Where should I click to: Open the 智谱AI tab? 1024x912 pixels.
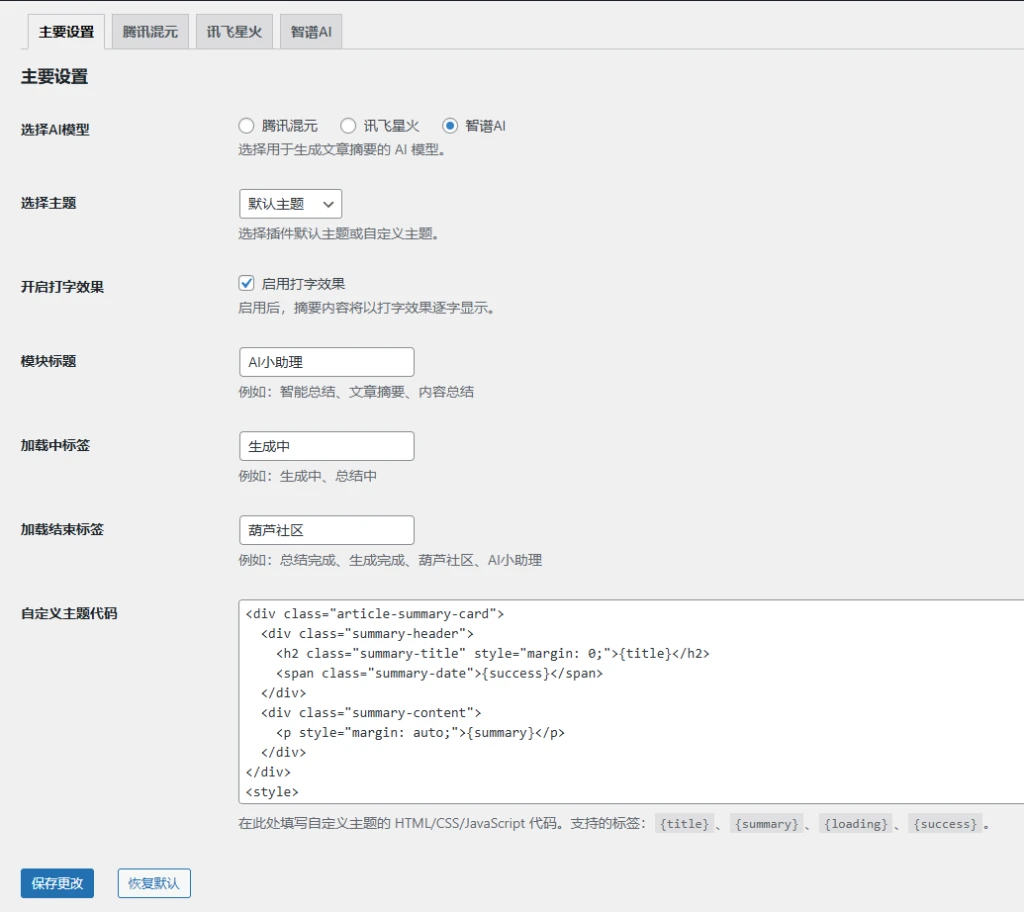pyautogui.click(x=311, y=31)
